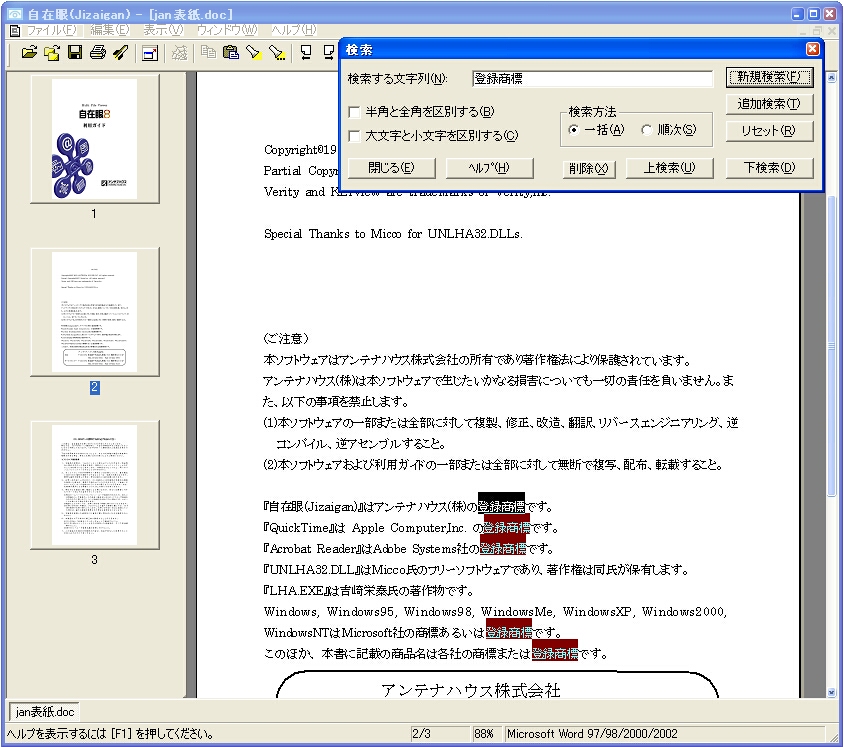The height and width of the screenshot is (747, 844).
Task: Focus the 検索する文字列 input field
Action: pyautogui.click(x=592, y=79)
